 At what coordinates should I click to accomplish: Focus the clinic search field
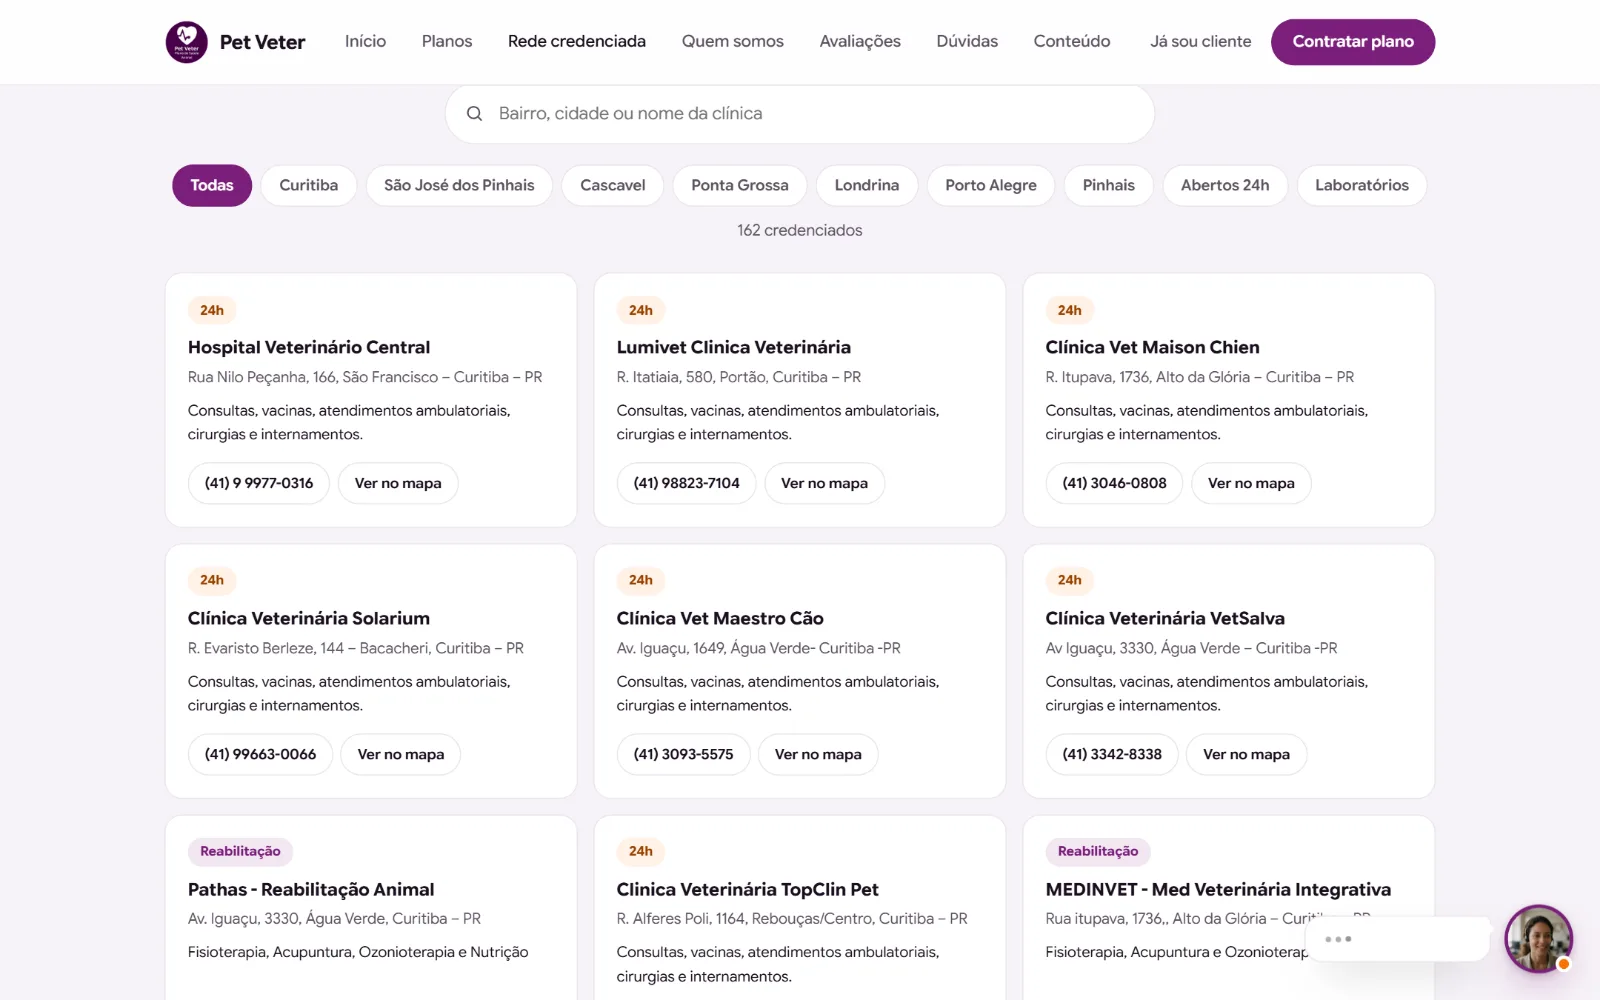pyautogui.click(x=800, y=114)
